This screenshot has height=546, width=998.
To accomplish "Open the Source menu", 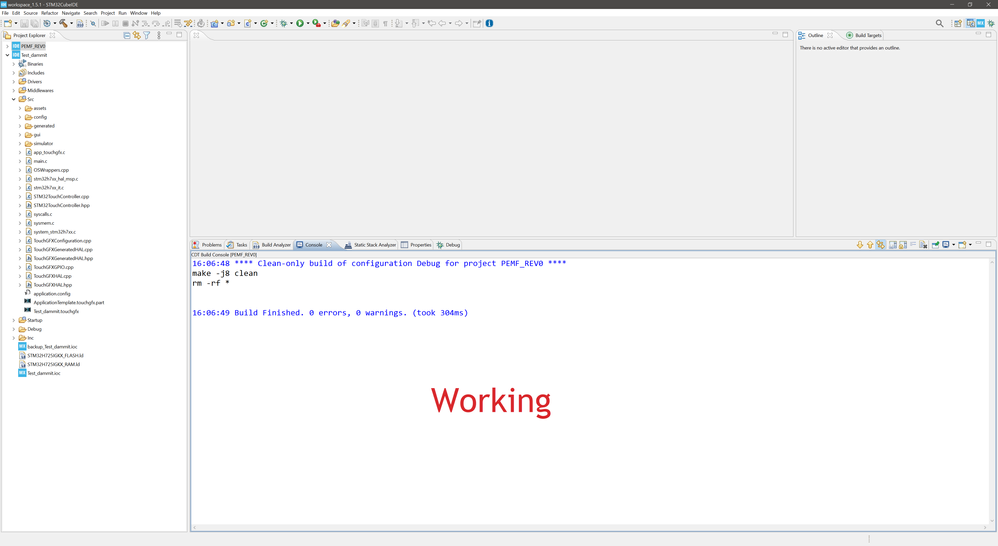I will pyautogui.click(x=31, y=13).
